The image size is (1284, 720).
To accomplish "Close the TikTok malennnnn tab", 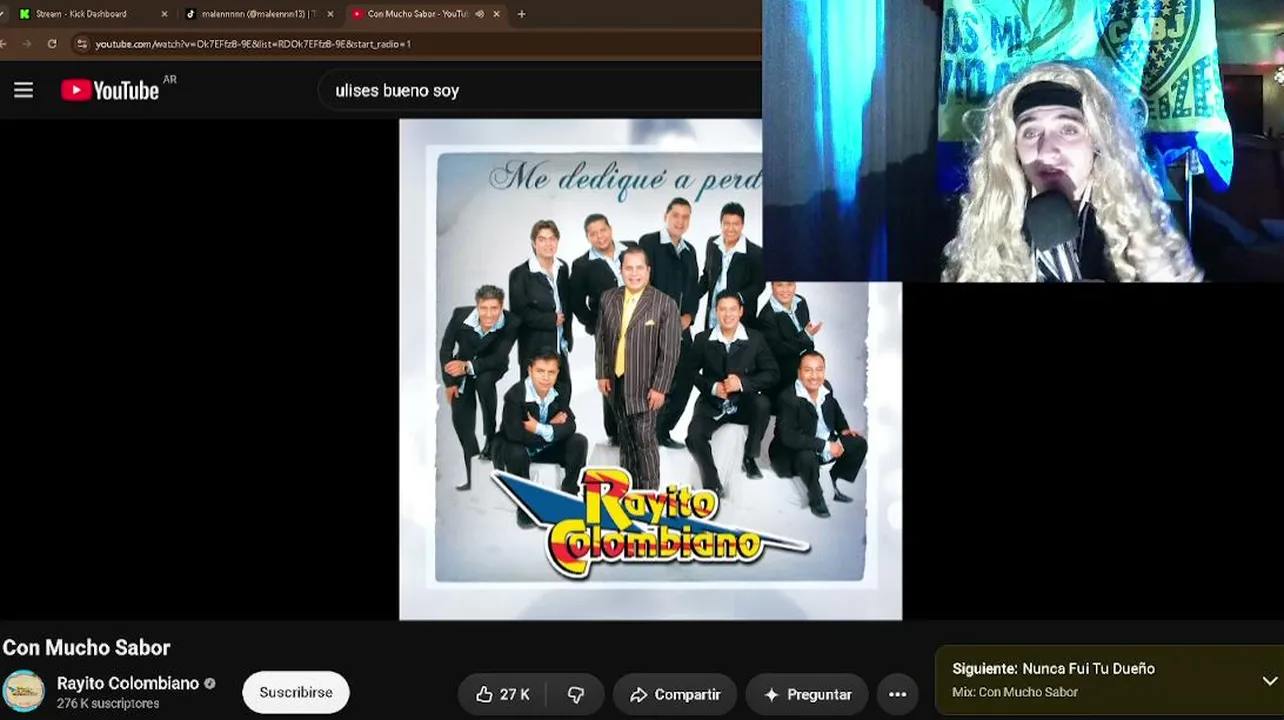I will [330, 14].
